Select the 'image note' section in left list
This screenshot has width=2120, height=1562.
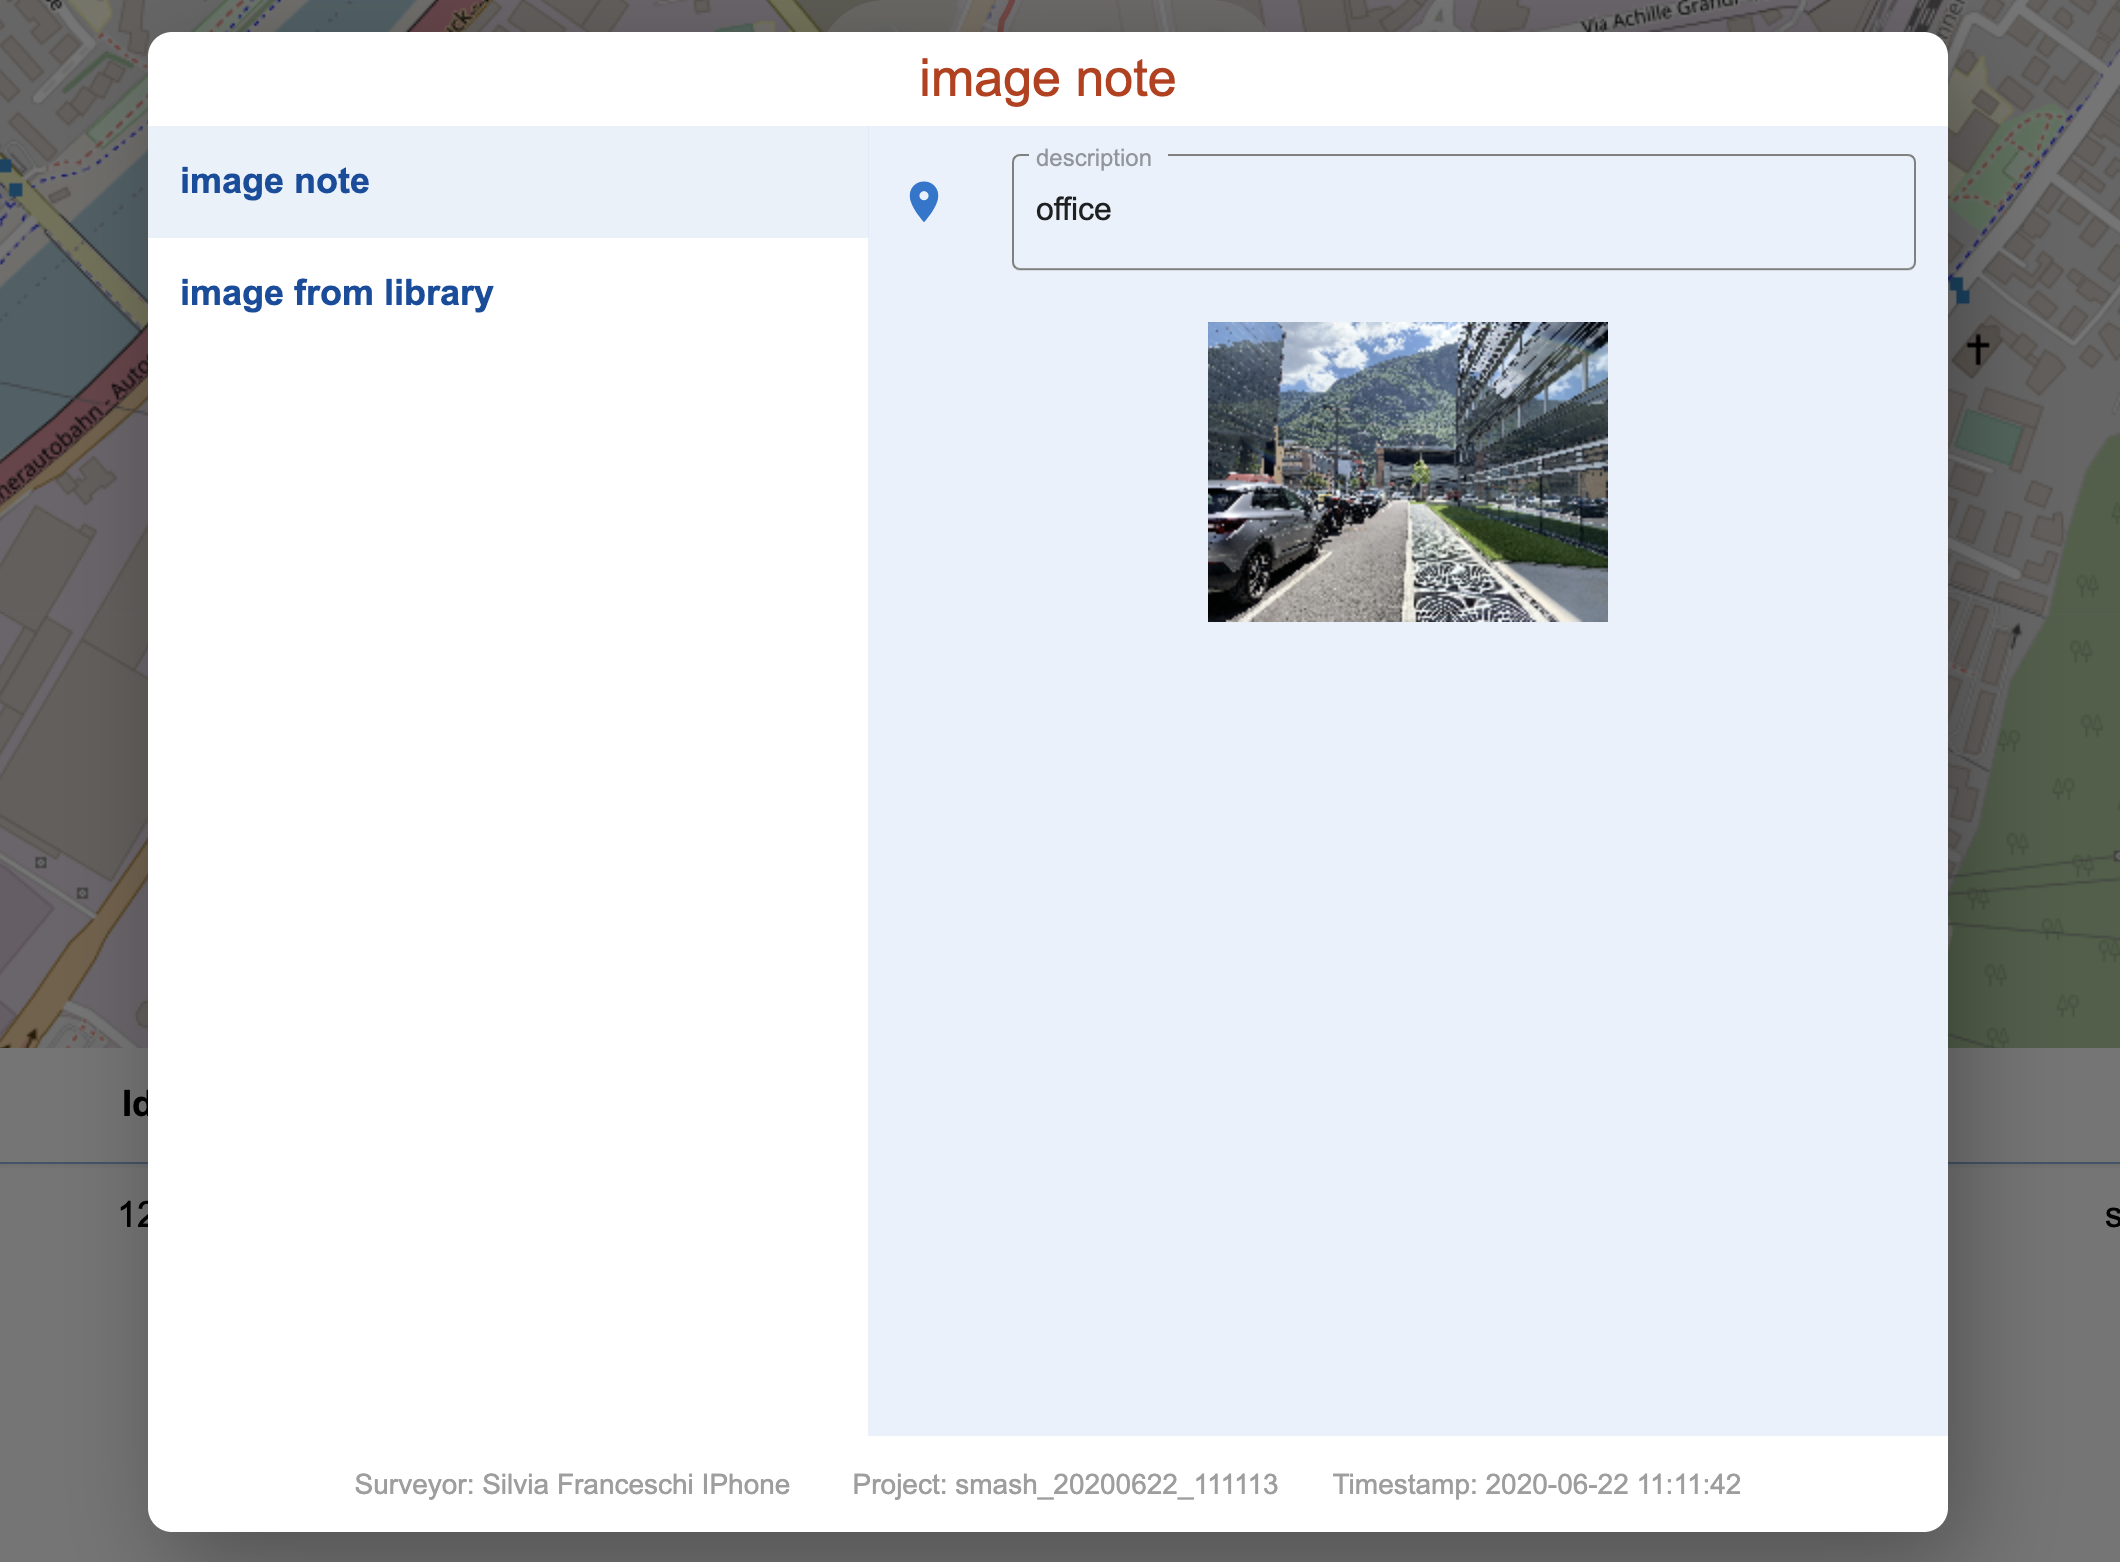point(508,182)
